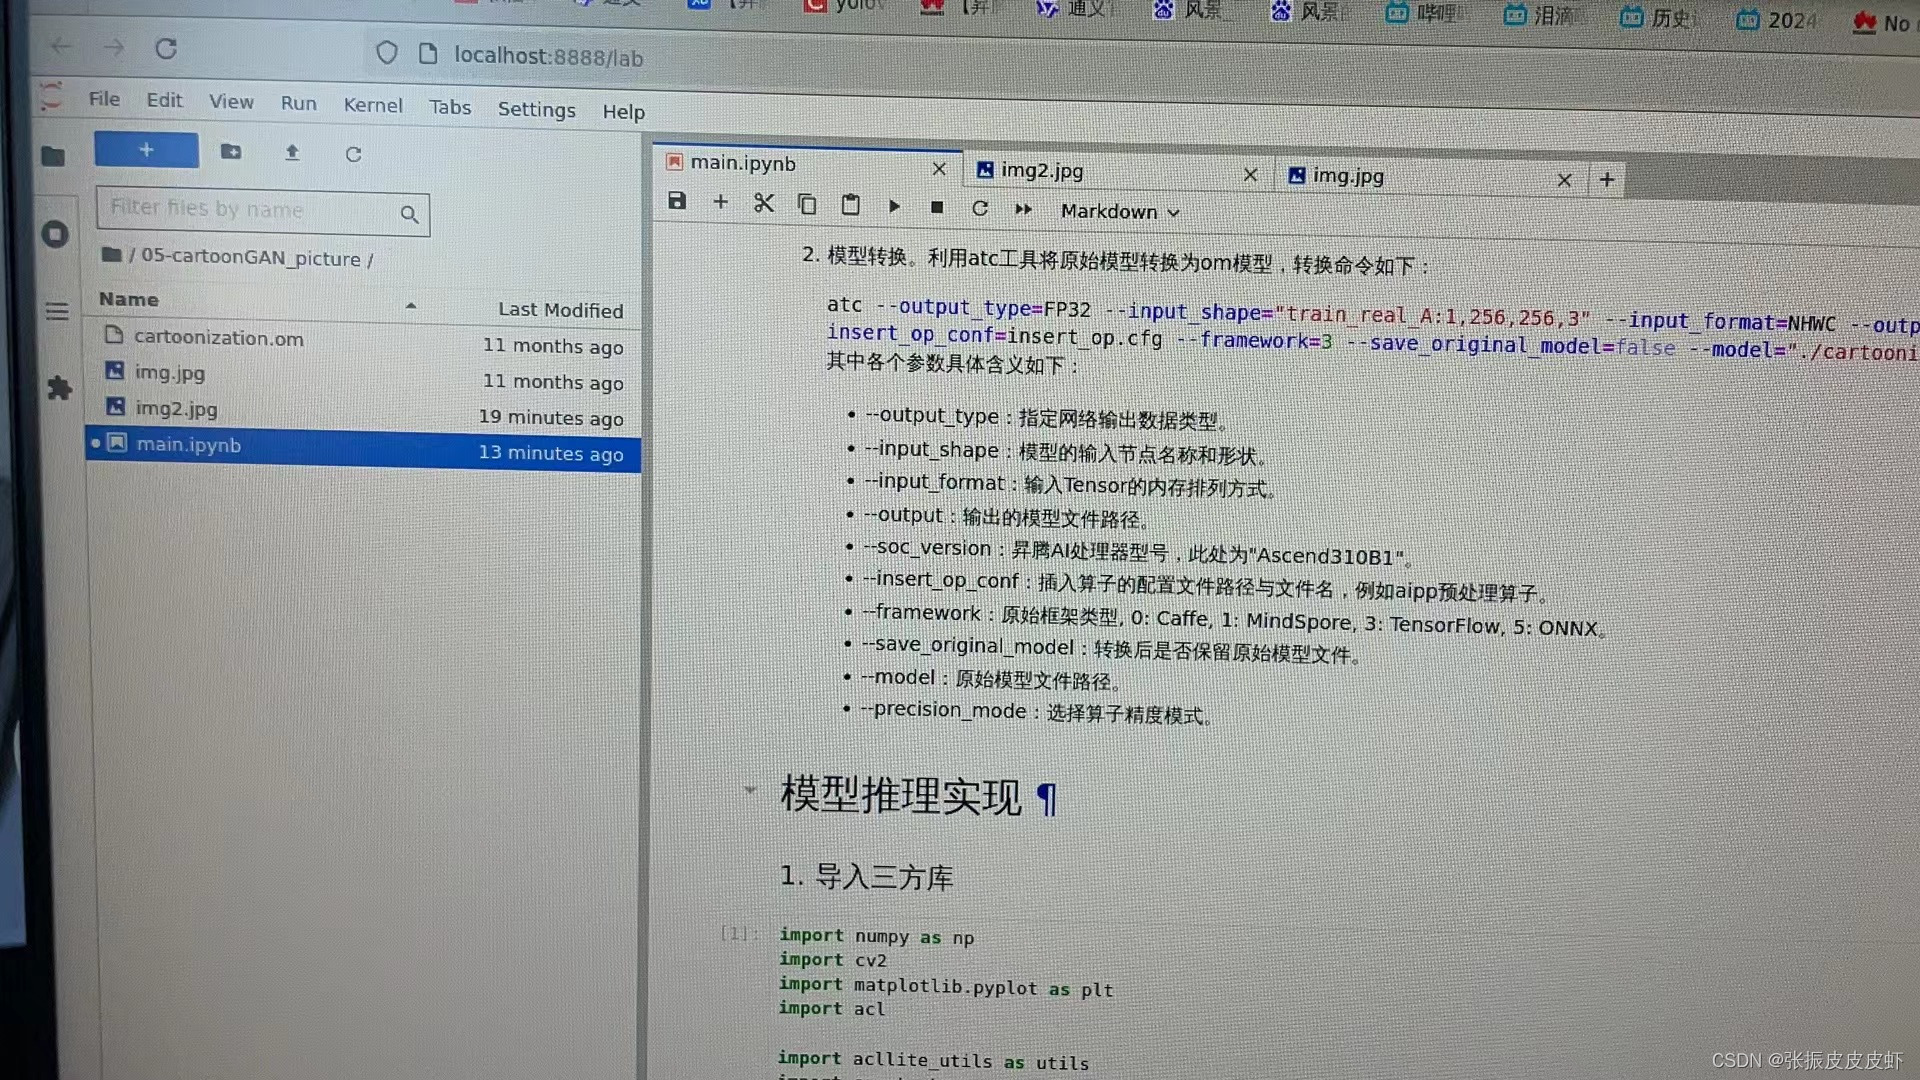This screenshot has width=1920, height=1080.
Task: Restart the kernel with circular arrow icon
Action: point(980,208)
